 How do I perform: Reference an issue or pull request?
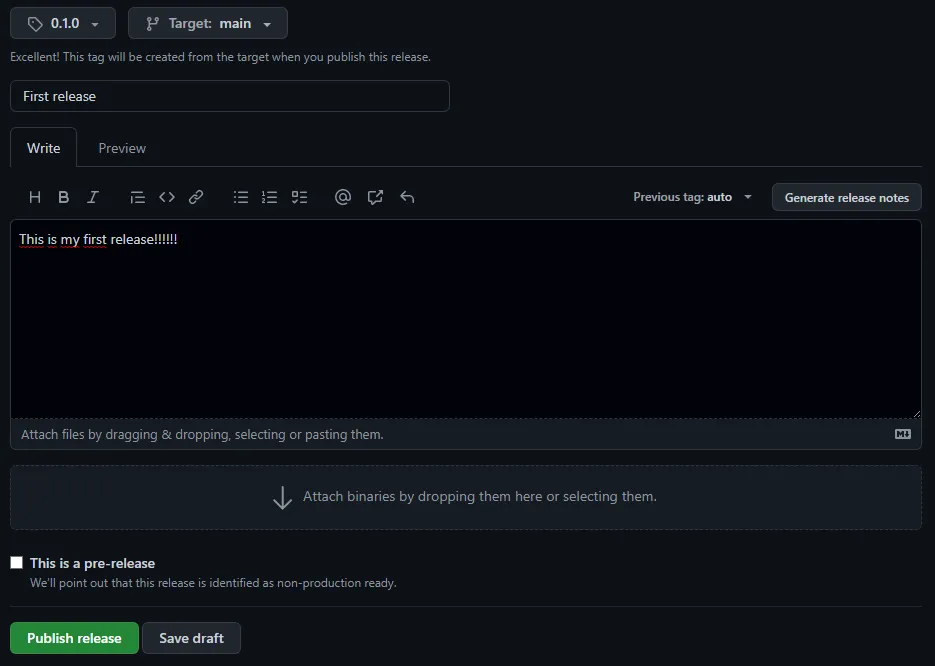pos(375,197)
